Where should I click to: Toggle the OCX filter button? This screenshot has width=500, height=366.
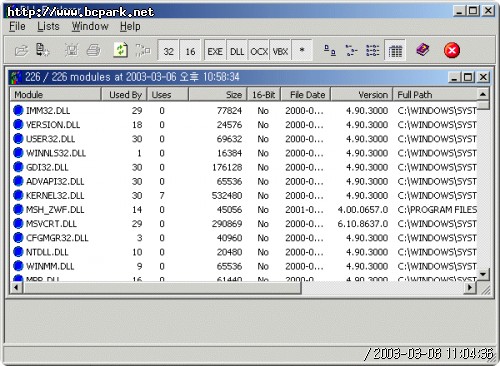click(259, 51)
